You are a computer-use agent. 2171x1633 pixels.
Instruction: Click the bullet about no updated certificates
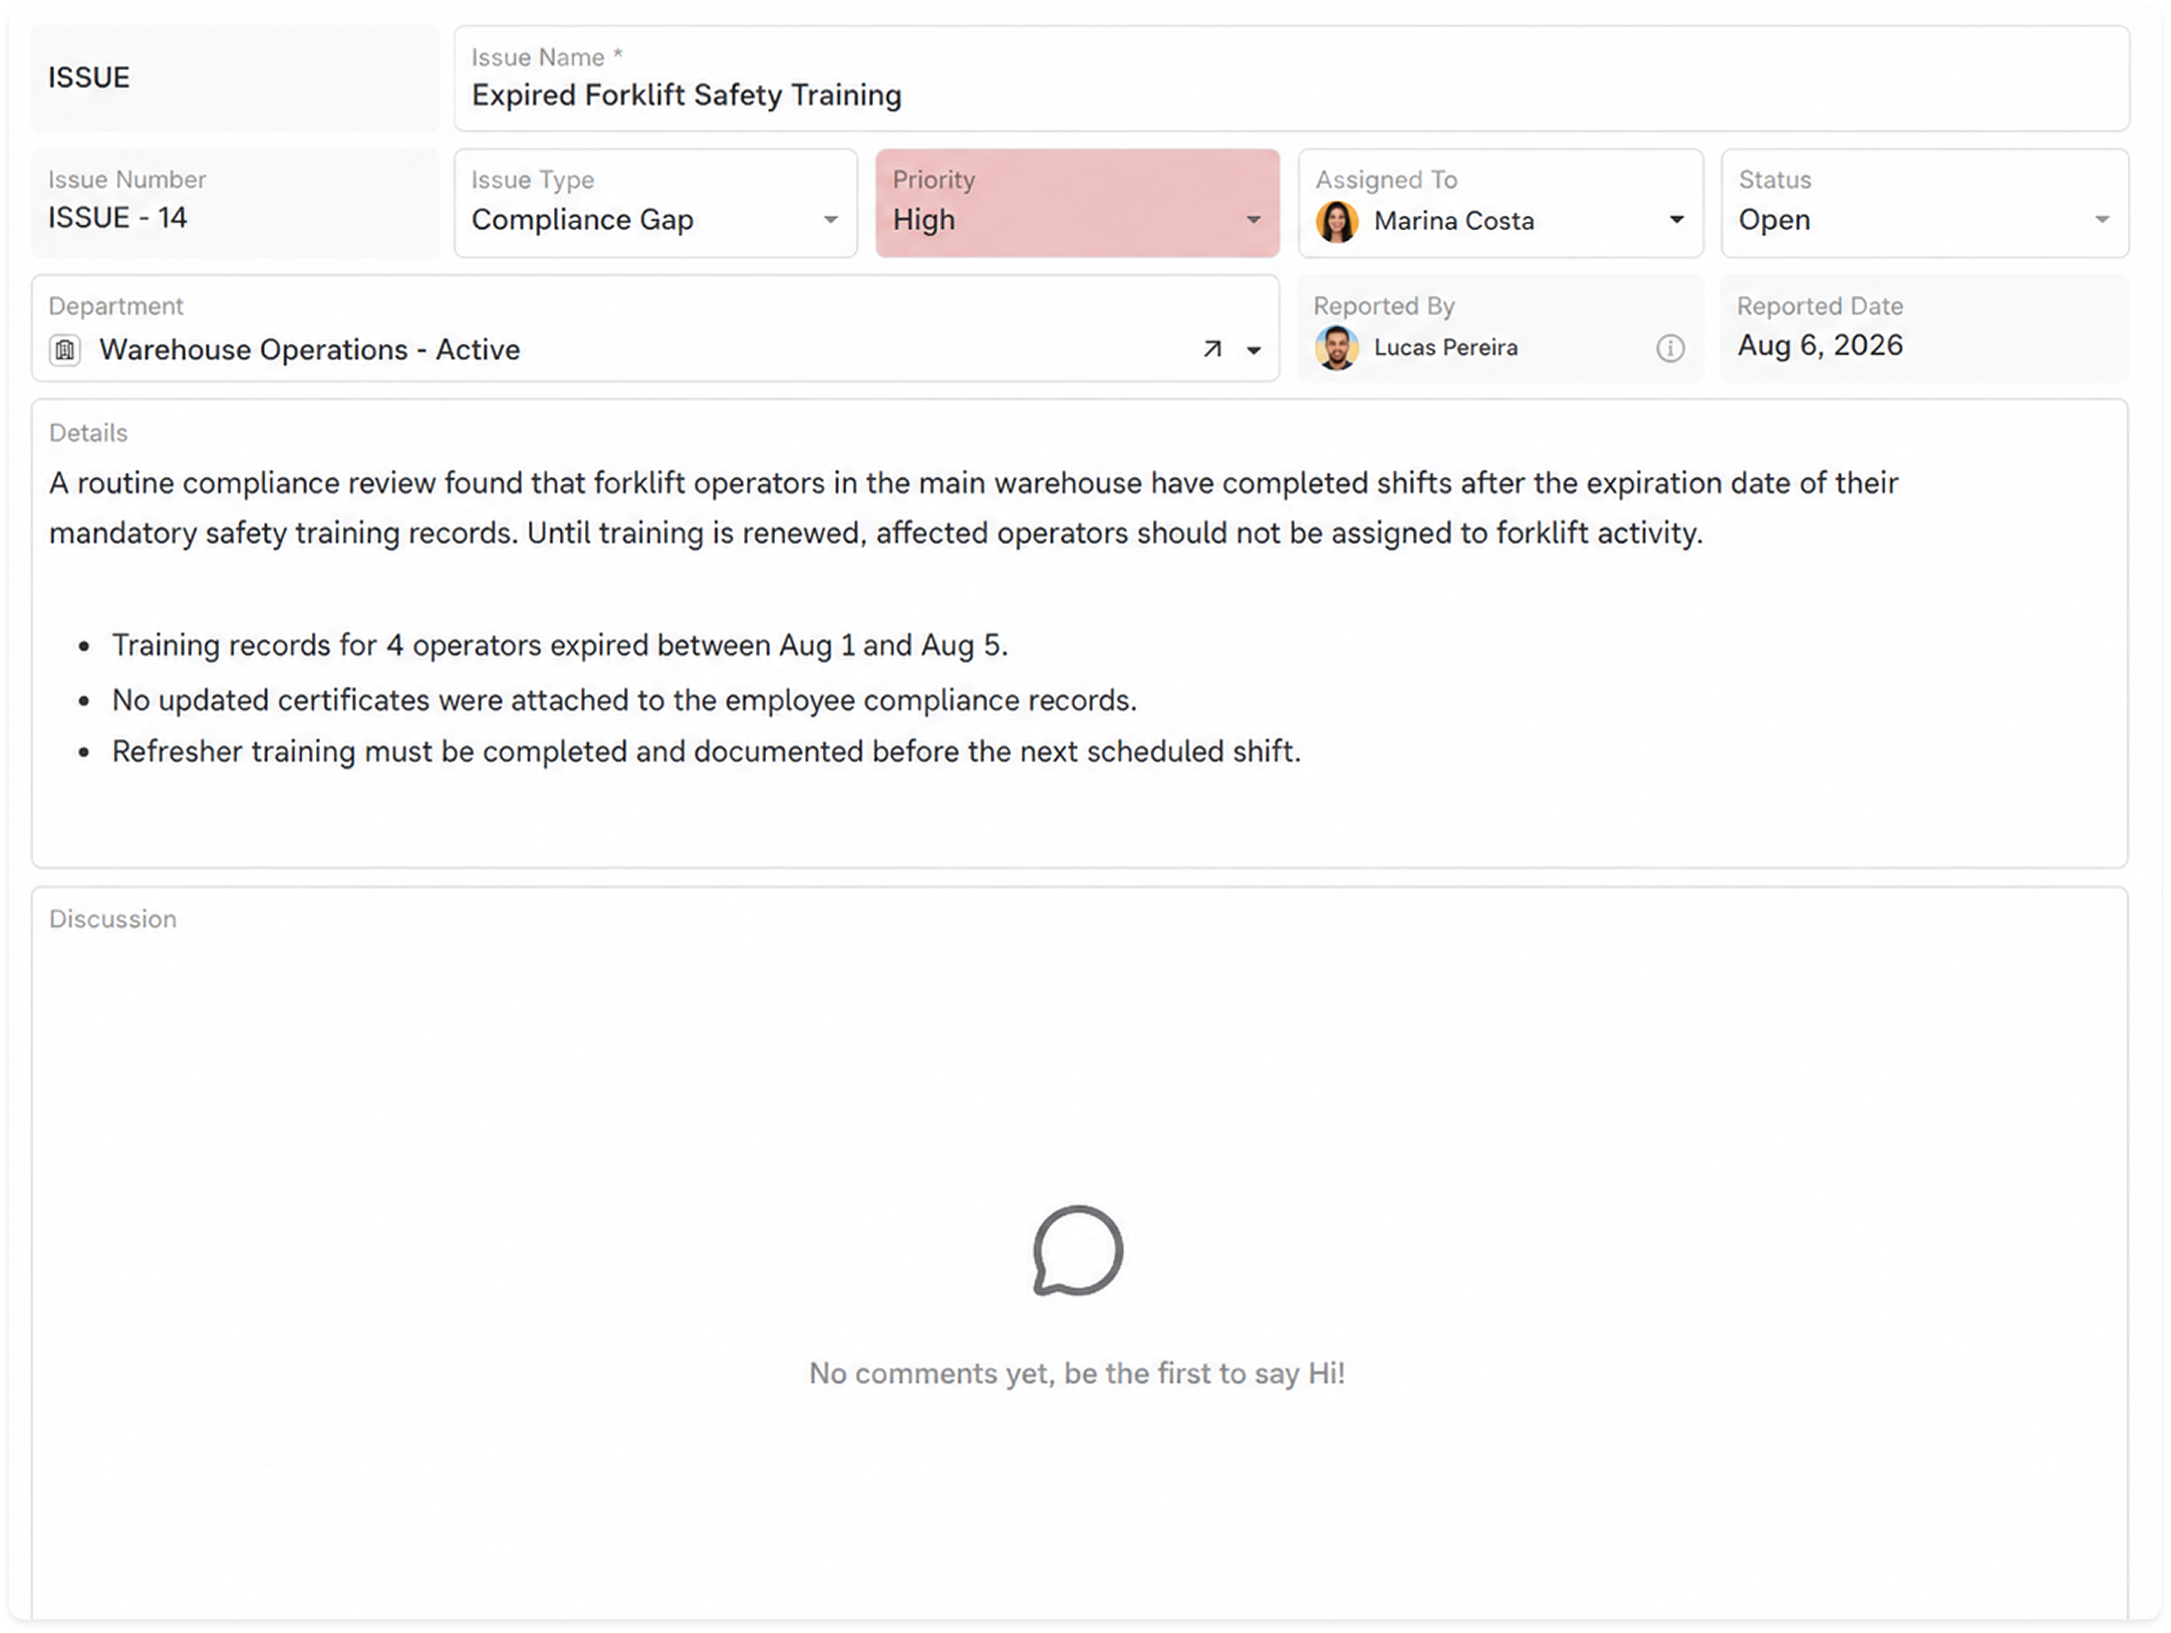(624, 701)
